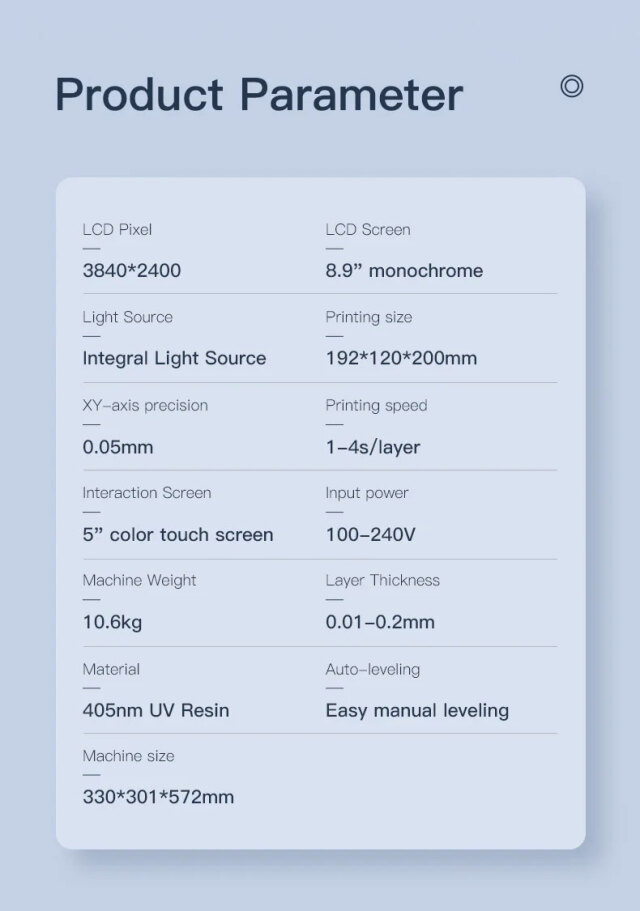Select the 1-4s/layer printing speed value
The height and width of the screenshot is (911, 640).
click(x=372, y=447)
